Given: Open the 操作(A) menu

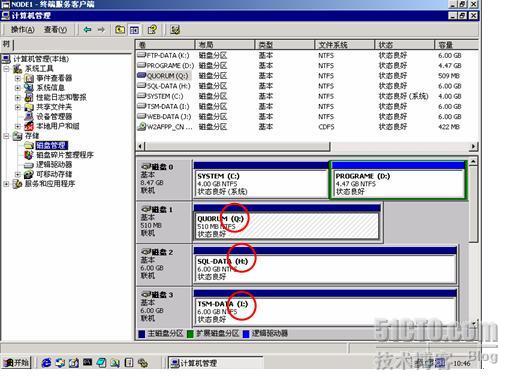Looking at the screenshot, I should point(22,30).
